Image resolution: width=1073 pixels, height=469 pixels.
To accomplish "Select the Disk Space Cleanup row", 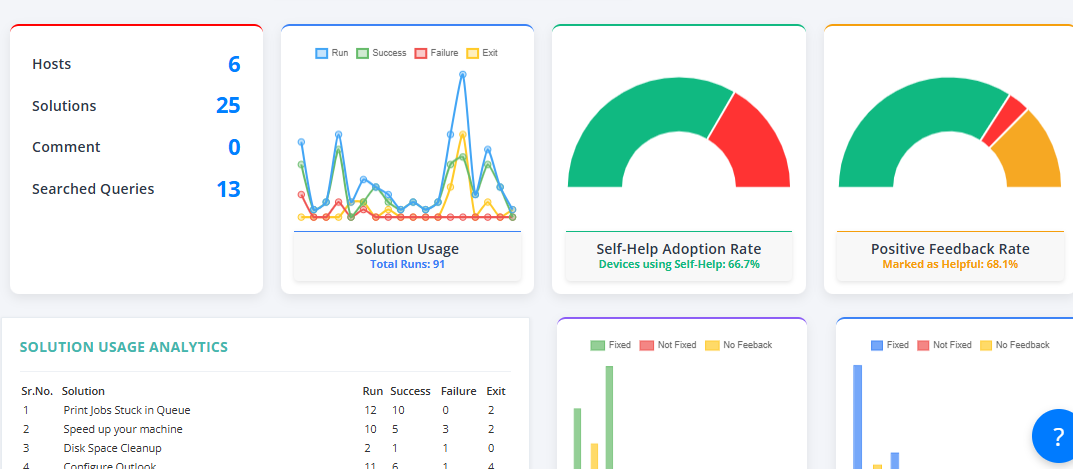I will point(266,448).
